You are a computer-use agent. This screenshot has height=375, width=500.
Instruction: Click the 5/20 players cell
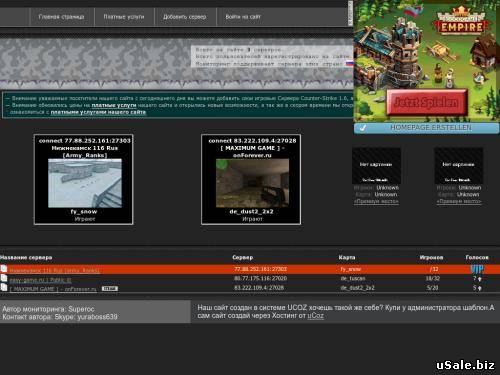(x=433, y=288)
